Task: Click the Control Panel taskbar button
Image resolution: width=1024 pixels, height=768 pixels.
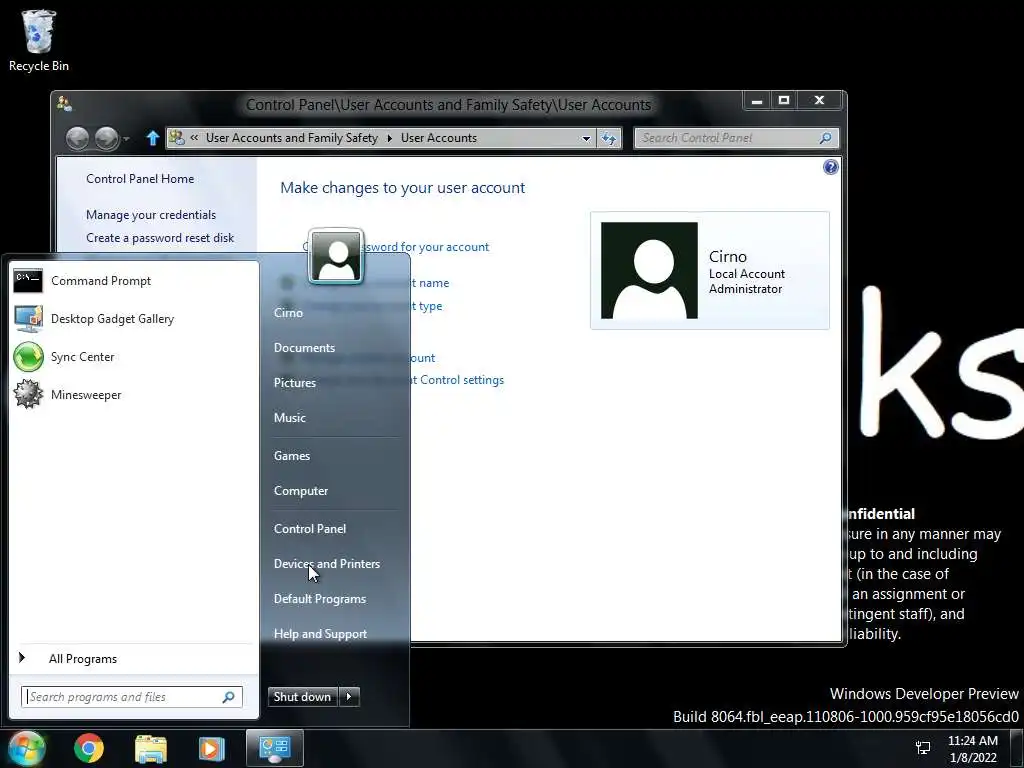Action: click(275, 748)
